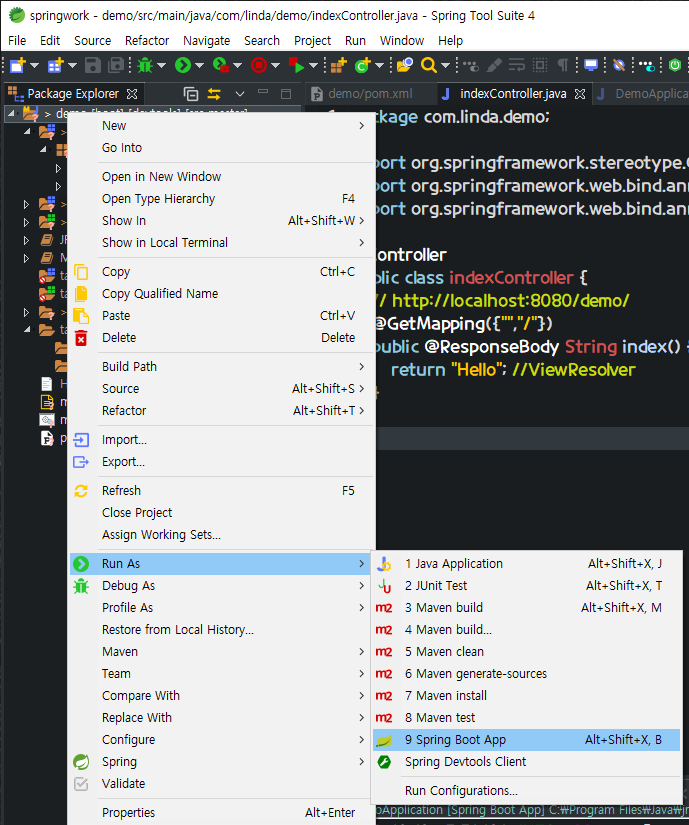Toggle Link with Editor in Package Explorer

[x=214, y=94]
